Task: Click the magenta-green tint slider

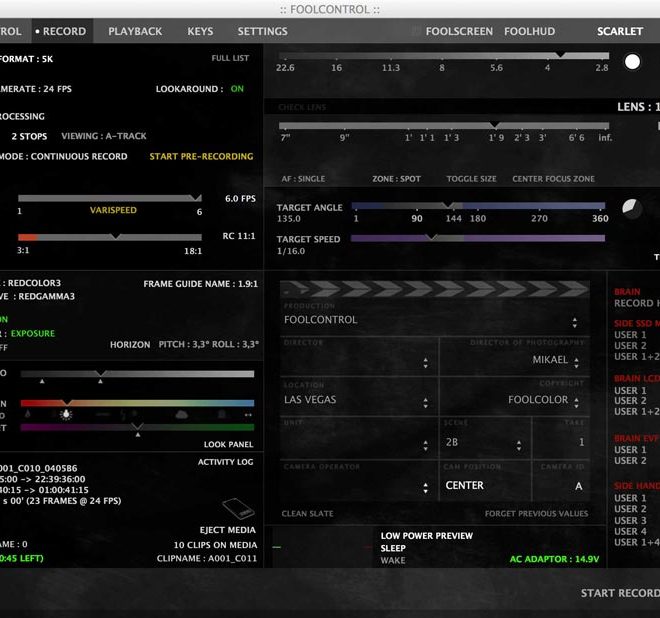Action: click(x=137, y=427)
